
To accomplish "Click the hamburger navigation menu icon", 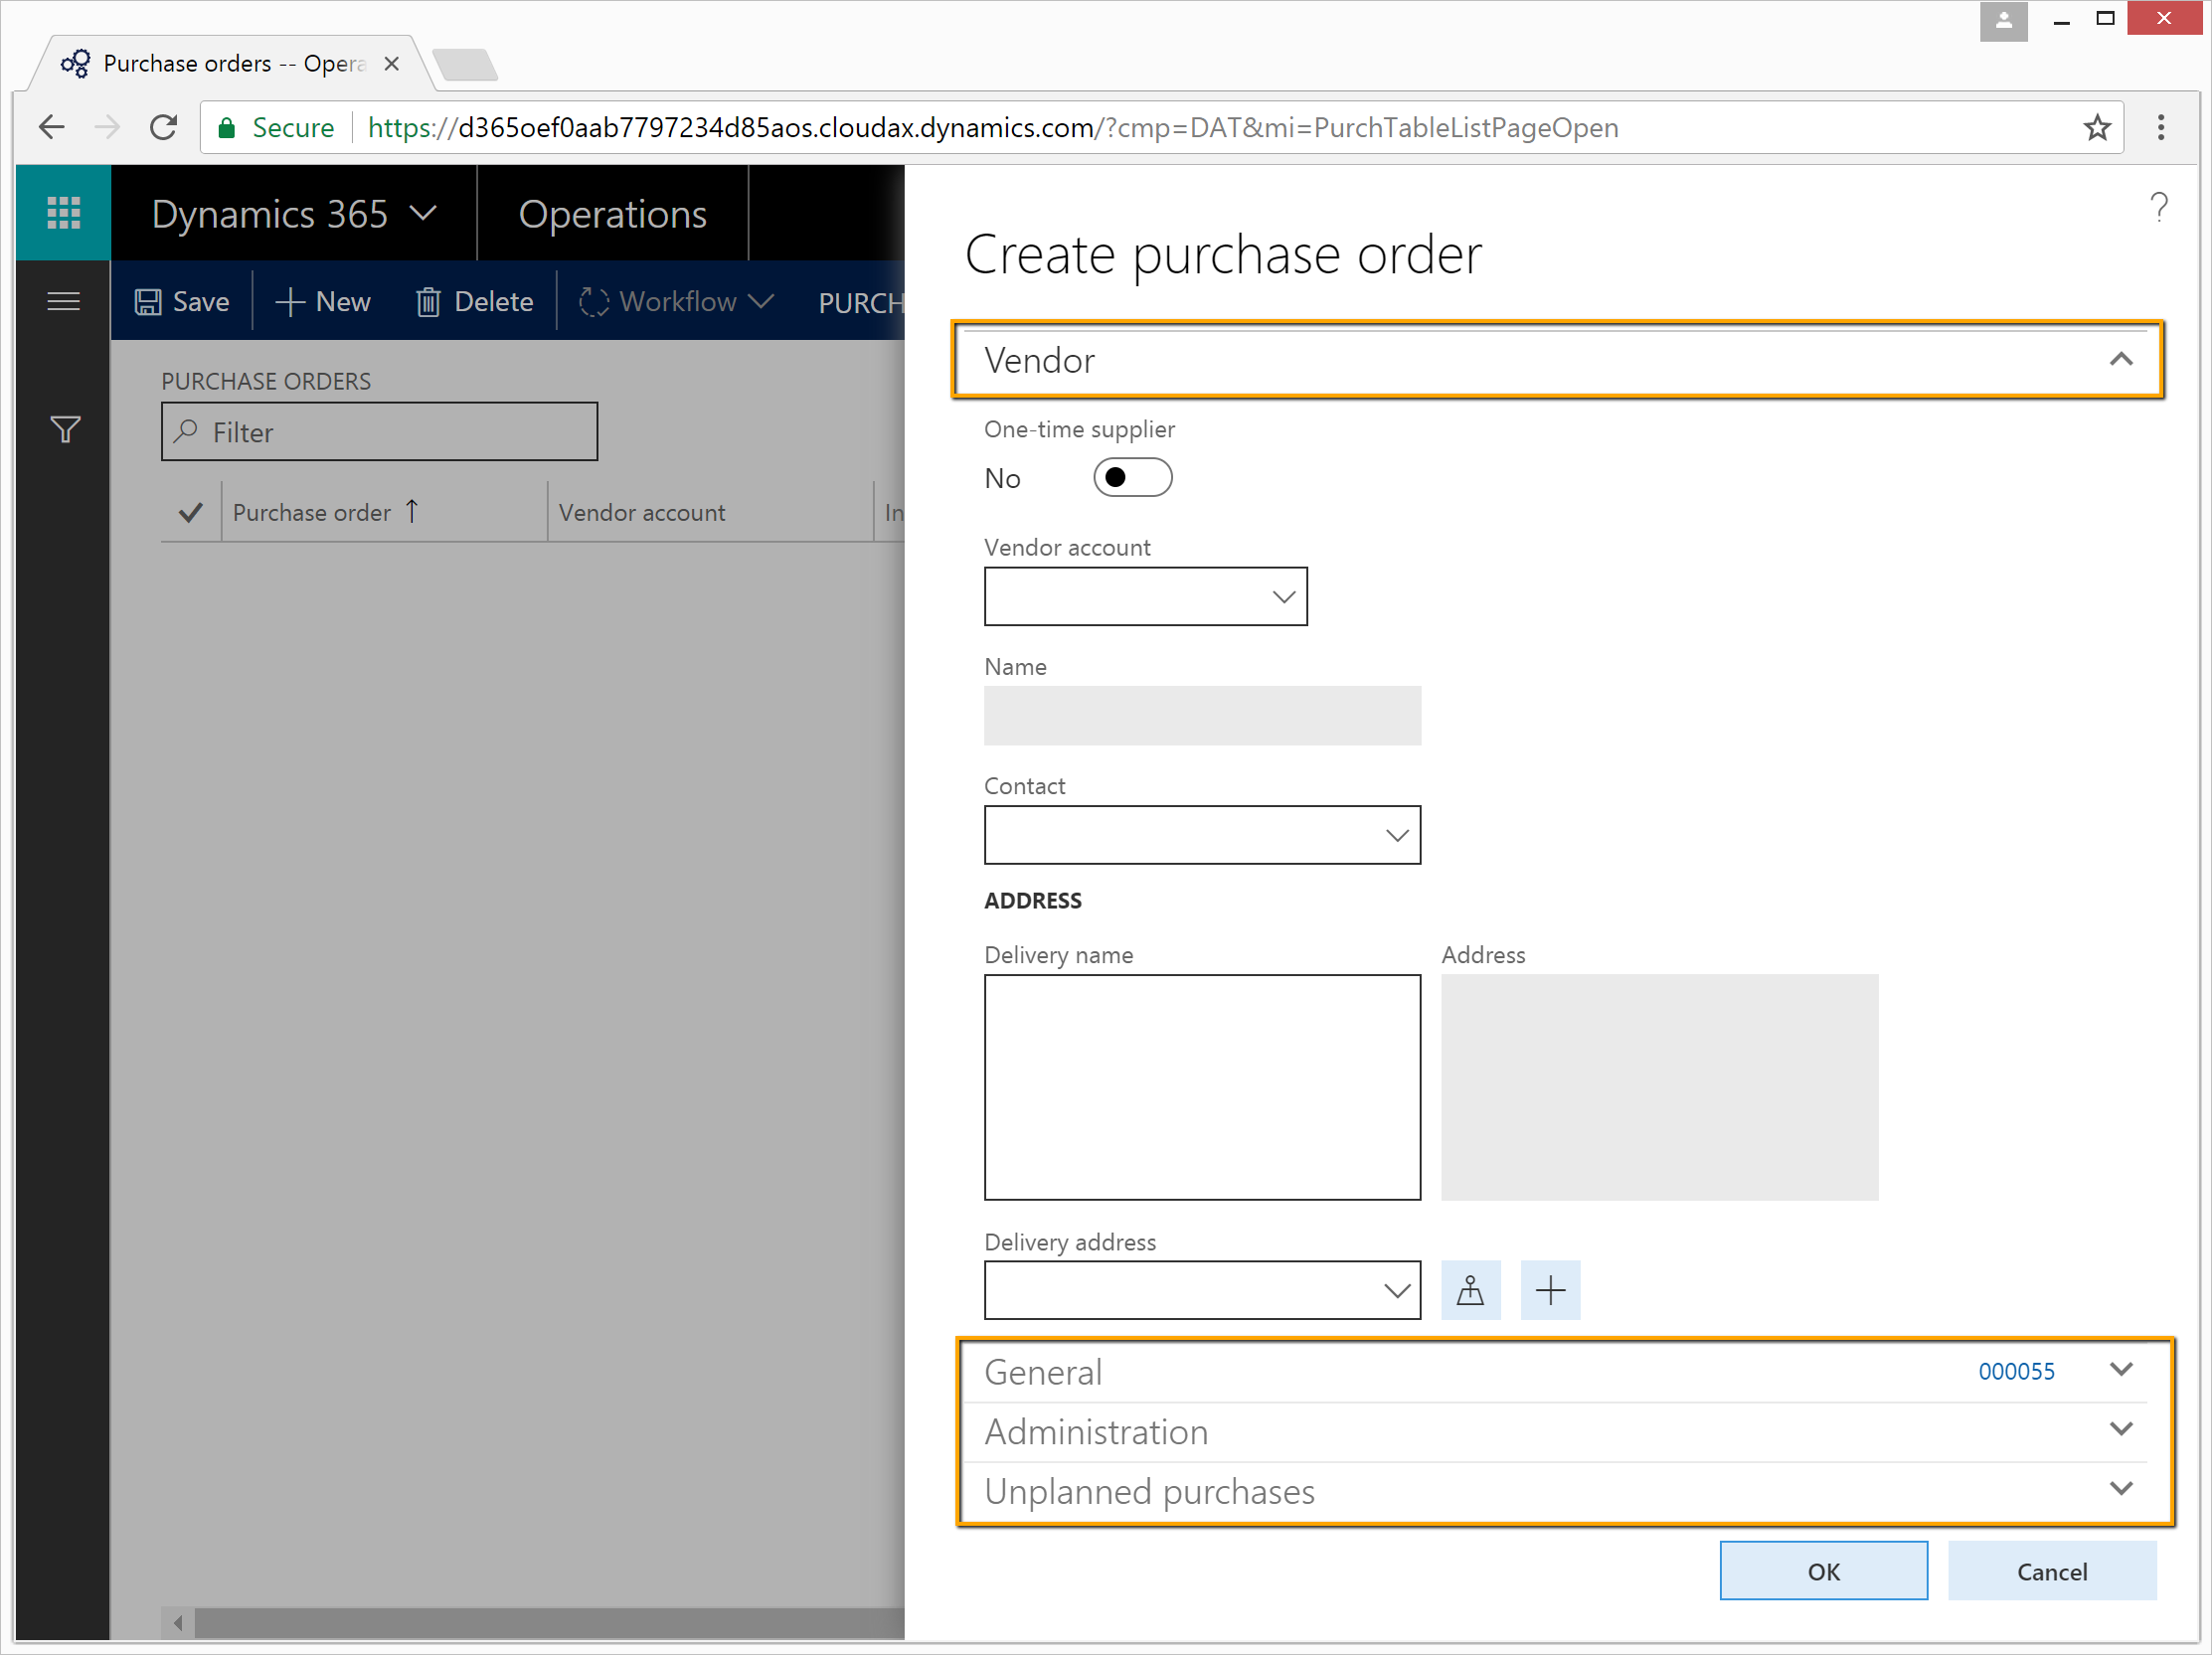I will pyautogui.click(x=63, y=301).
